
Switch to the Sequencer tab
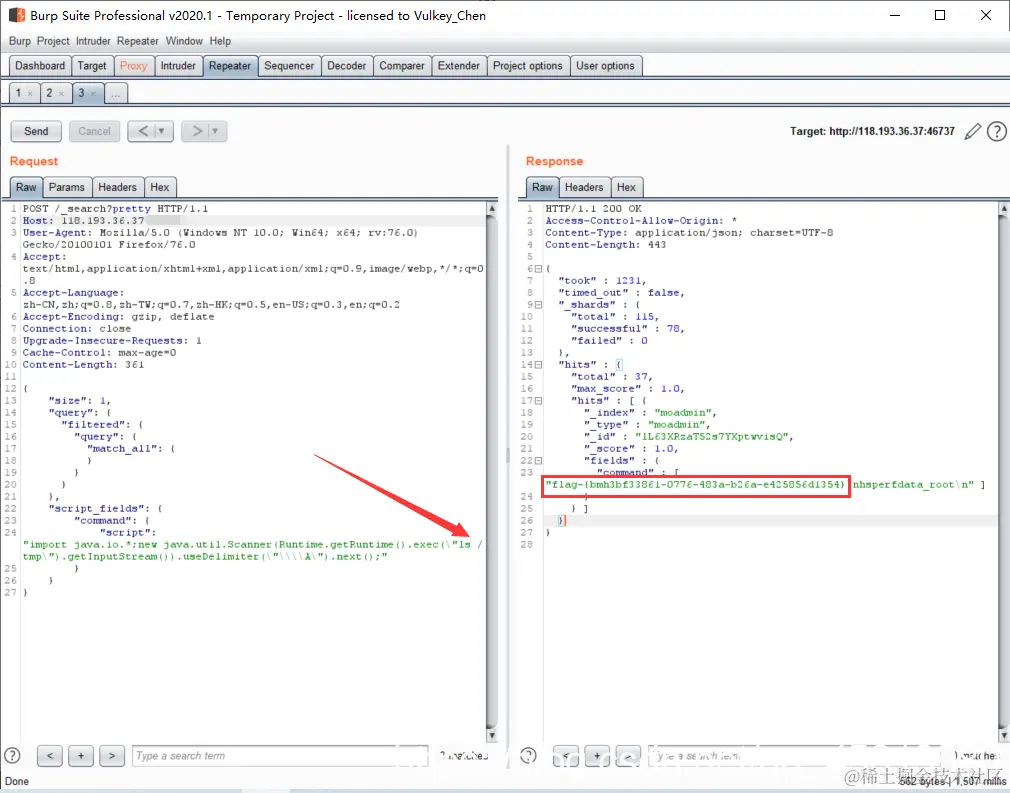[x=289, y=66]
